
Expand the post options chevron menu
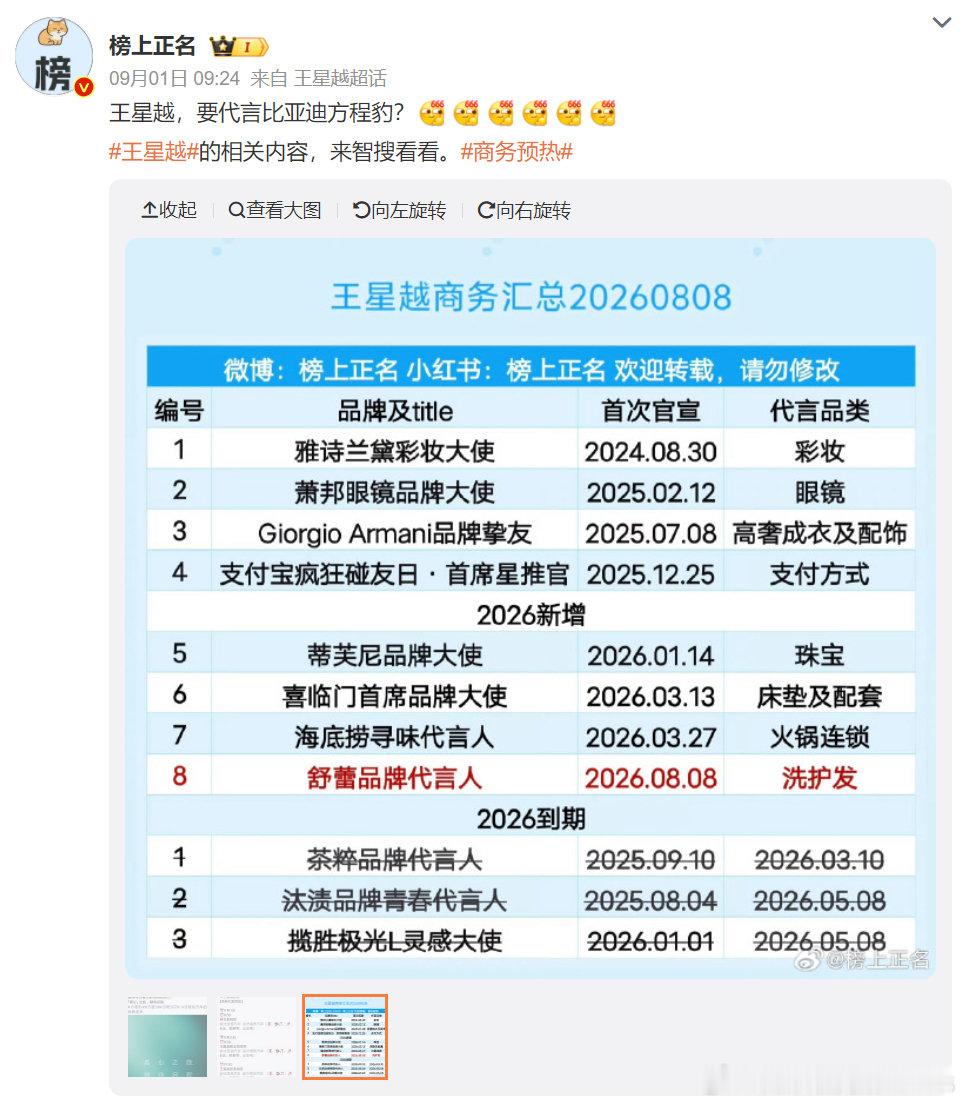941,23
